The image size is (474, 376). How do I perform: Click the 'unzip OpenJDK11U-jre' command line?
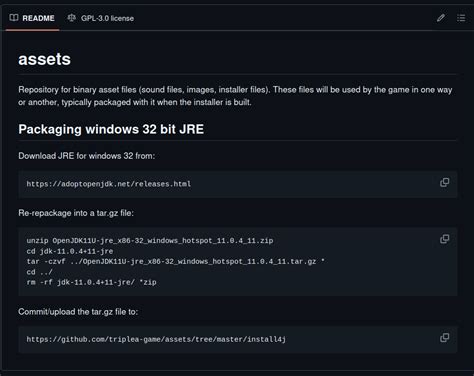pos(150,241)
